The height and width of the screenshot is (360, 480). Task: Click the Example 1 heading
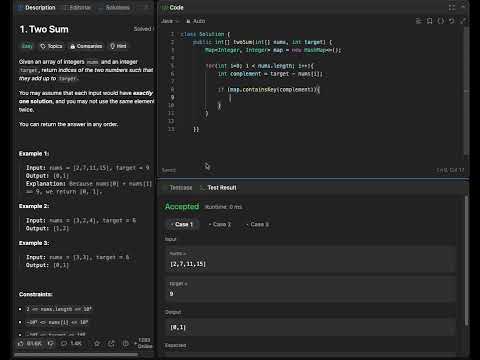[34, 154]
